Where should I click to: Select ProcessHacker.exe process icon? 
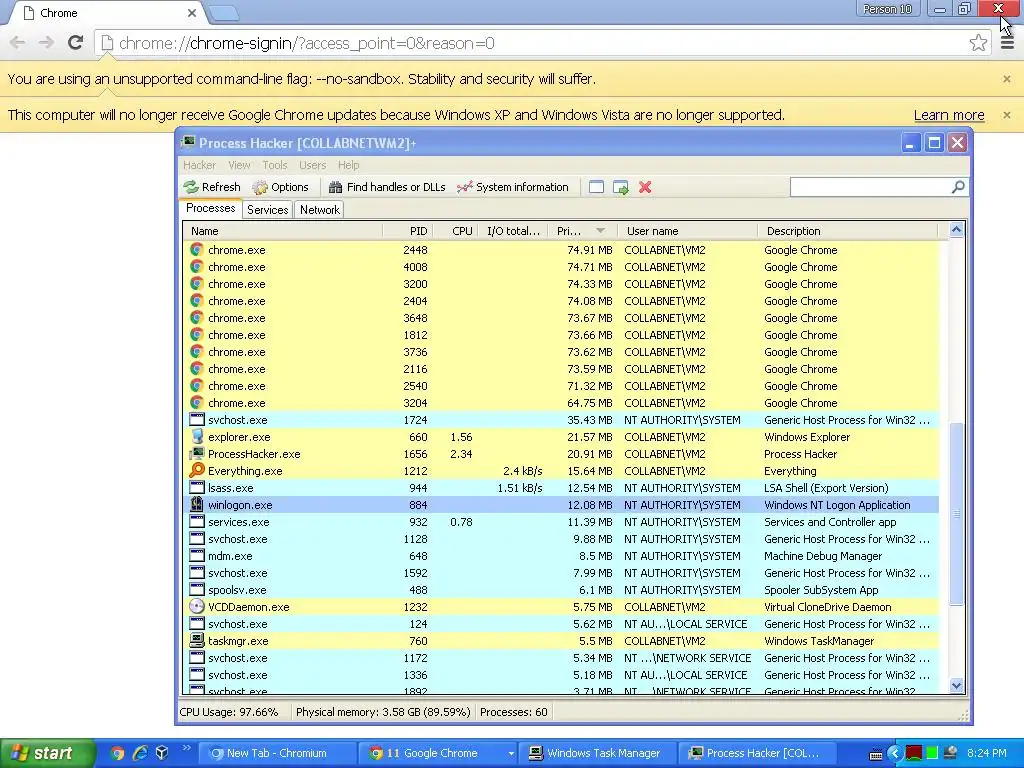tap(197, 454)
